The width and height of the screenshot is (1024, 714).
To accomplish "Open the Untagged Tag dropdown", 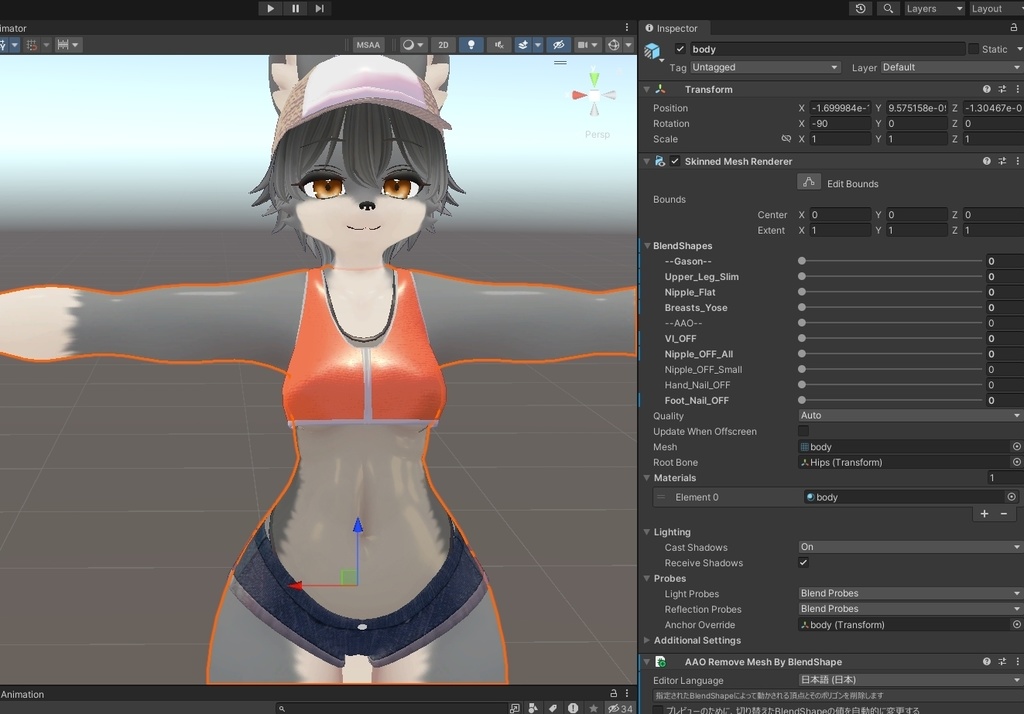I will (765, 67).
